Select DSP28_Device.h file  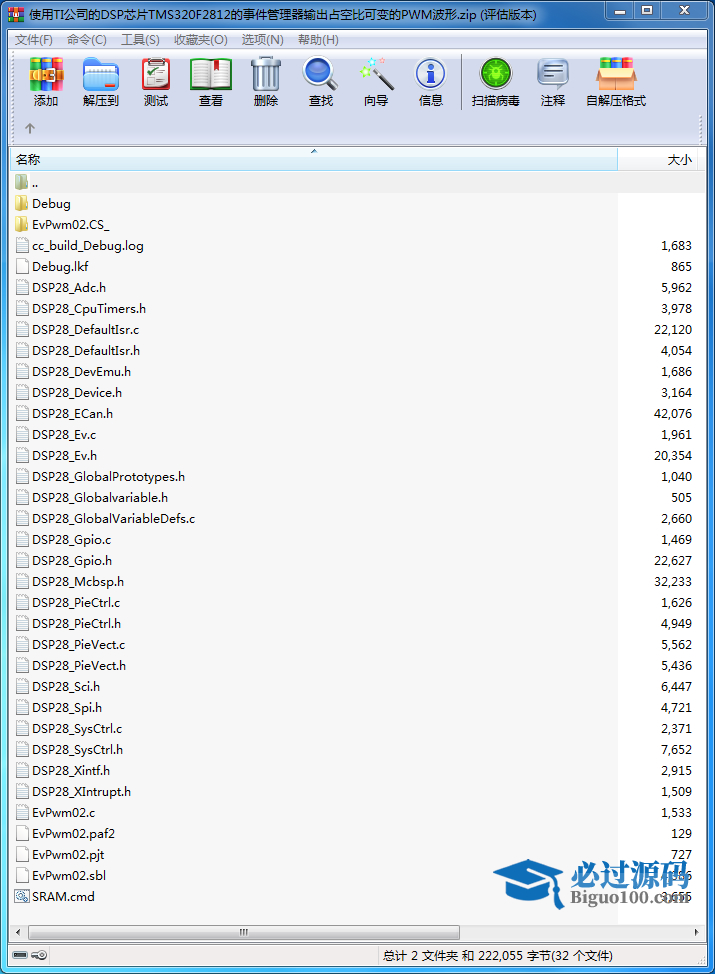(x=77, y=393)
